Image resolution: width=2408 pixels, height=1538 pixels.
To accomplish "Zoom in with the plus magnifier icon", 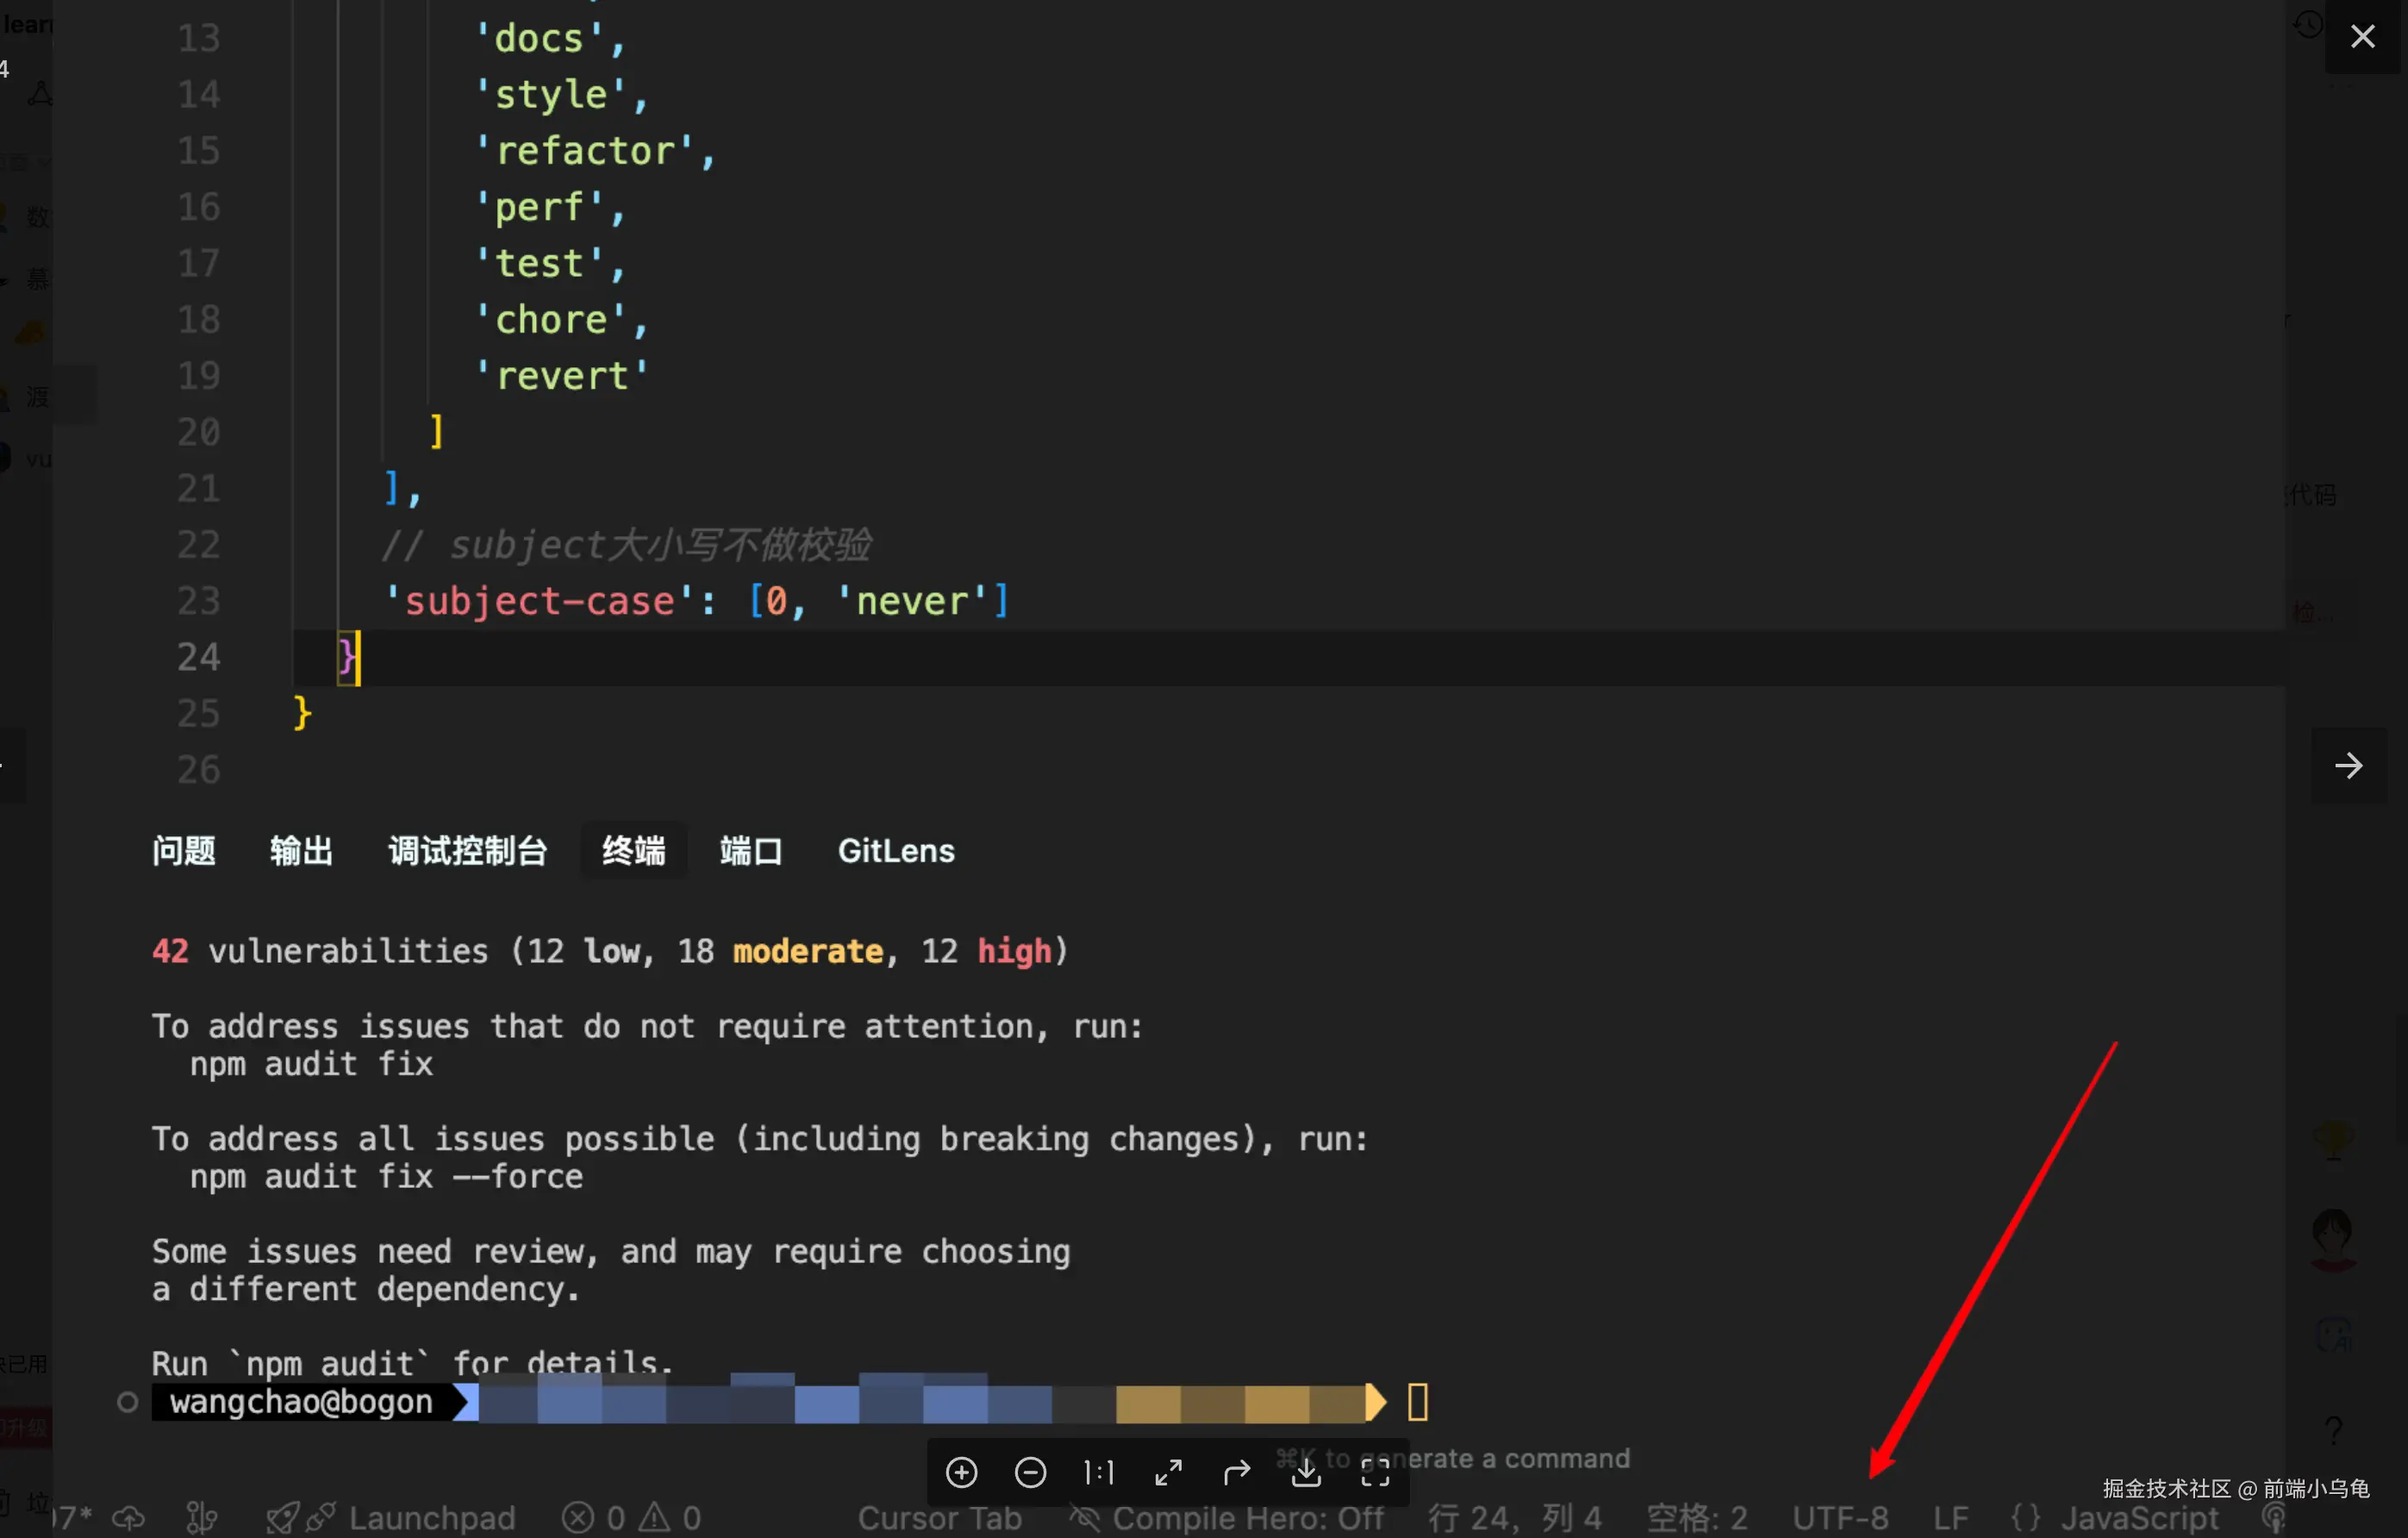I will (x=961, y=1472).
